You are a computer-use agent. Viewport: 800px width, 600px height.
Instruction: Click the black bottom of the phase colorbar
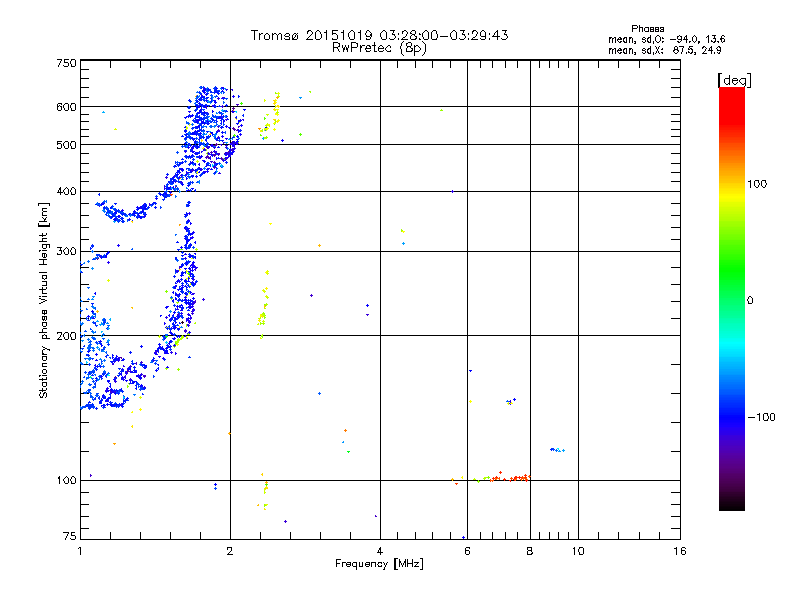(732, 503)
